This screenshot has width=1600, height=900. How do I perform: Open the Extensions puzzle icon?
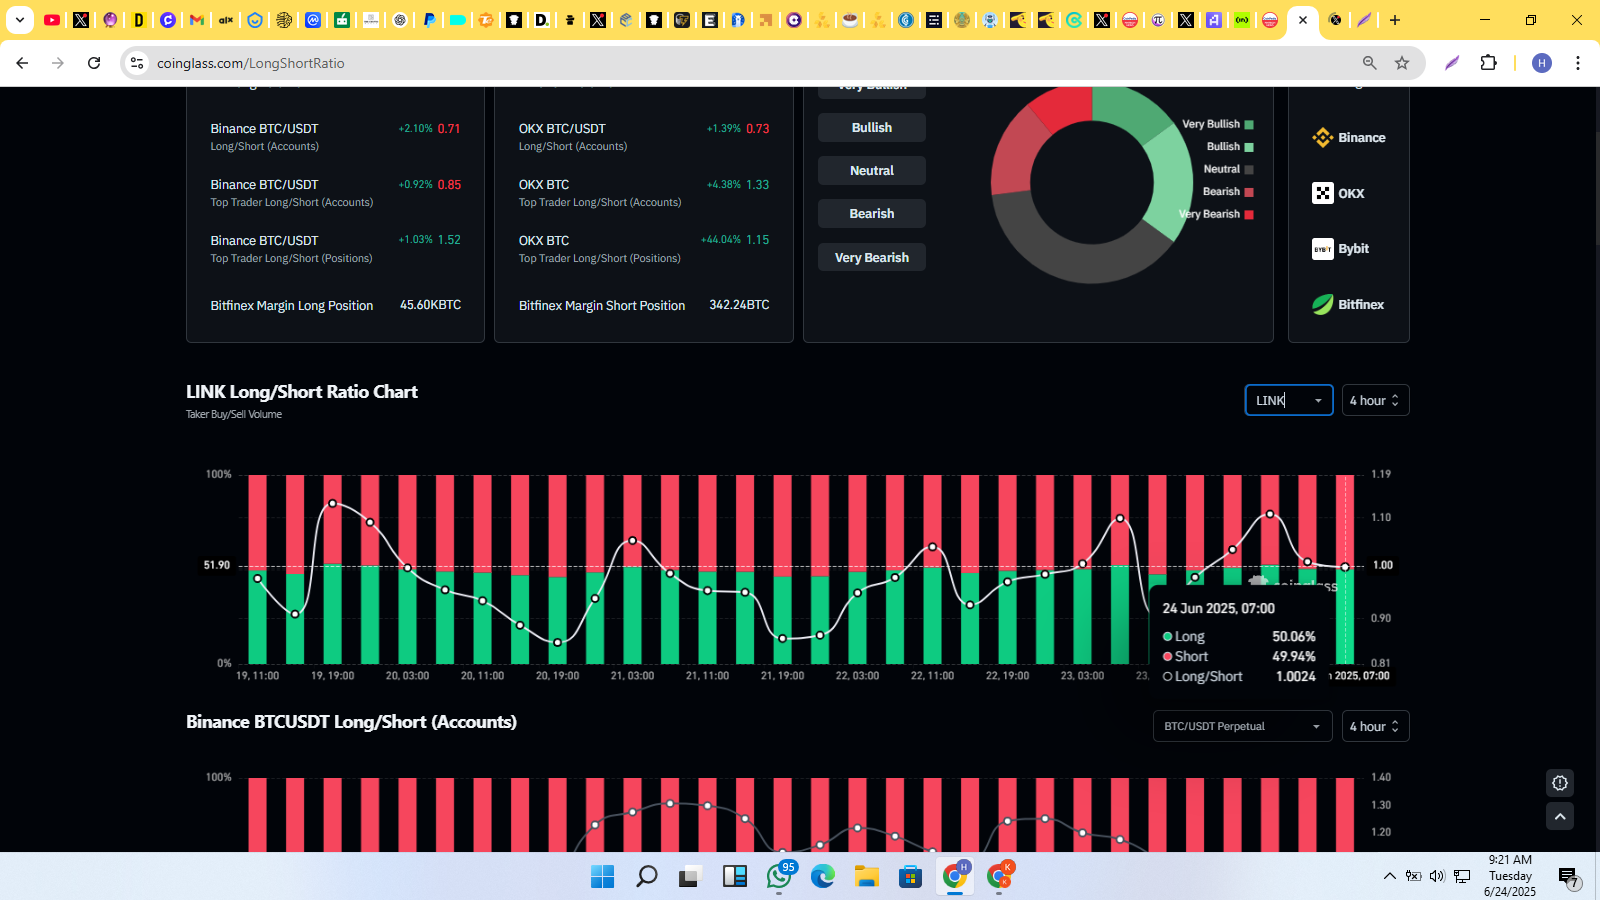pyautogui.click(x=1488, y=63)
